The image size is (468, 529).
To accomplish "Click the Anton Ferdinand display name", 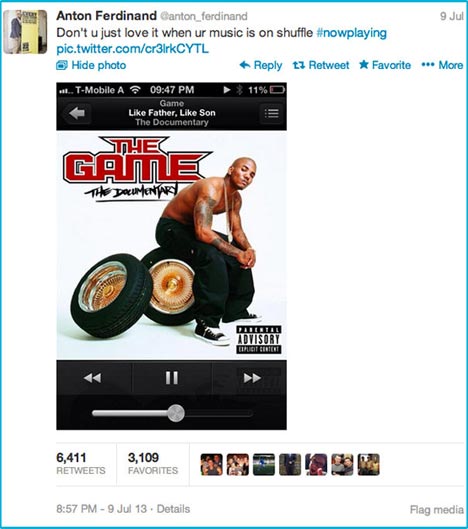I will tap(107, 16).
